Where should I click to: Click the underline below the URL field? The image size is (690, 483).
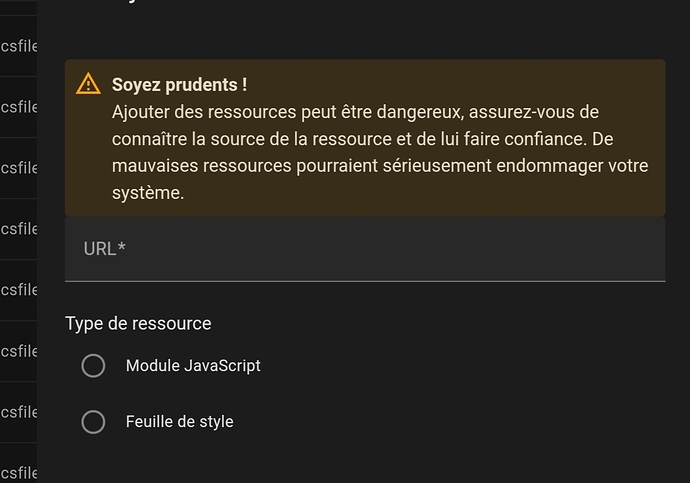365,281
